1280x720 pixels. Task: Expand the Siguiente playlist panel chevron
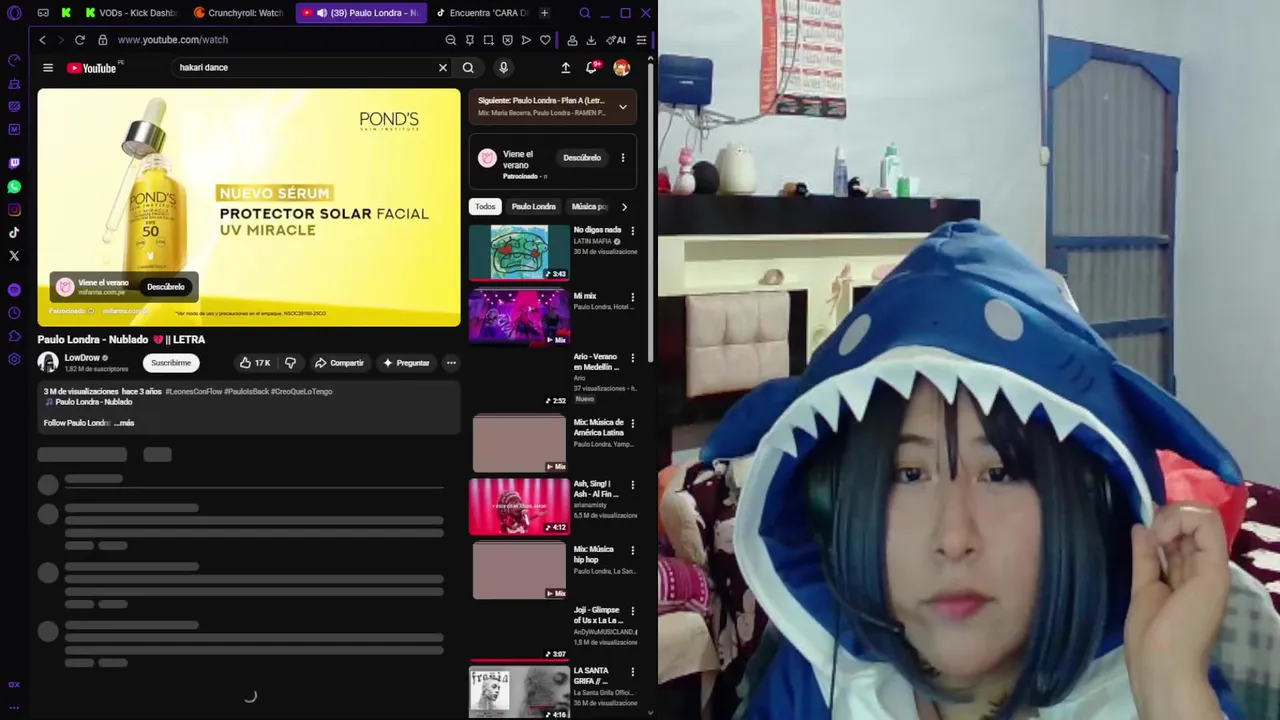pos(623,107)
